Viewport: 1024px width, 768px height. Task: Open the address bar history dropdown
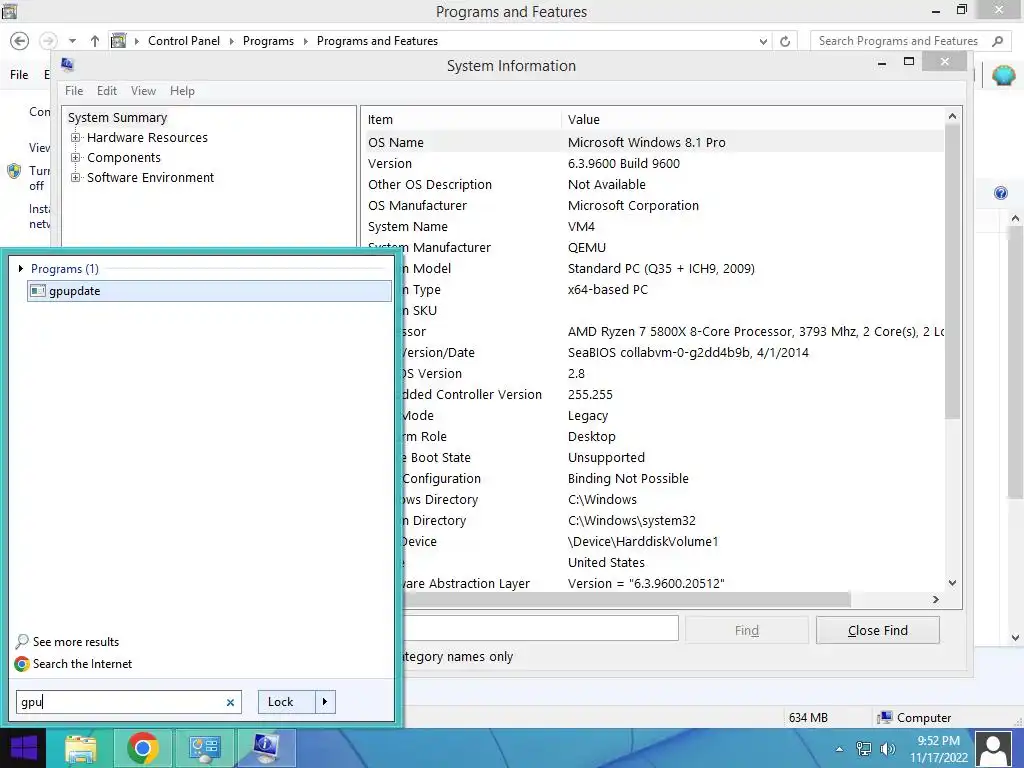click(x=763, y=41)
